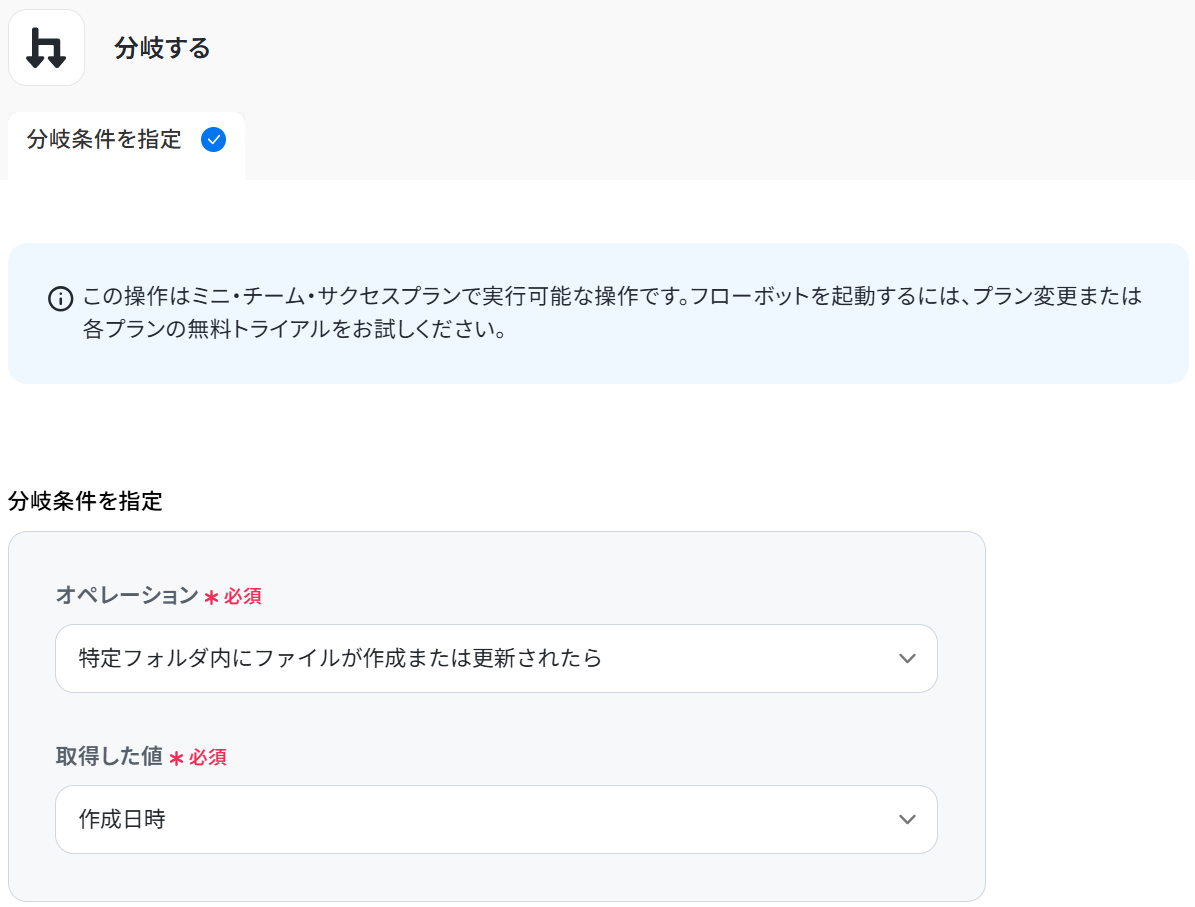Screen dimensions: 1195x907
Task: Click the blue checkmark on the tab
Action: (x=213, y=140)
